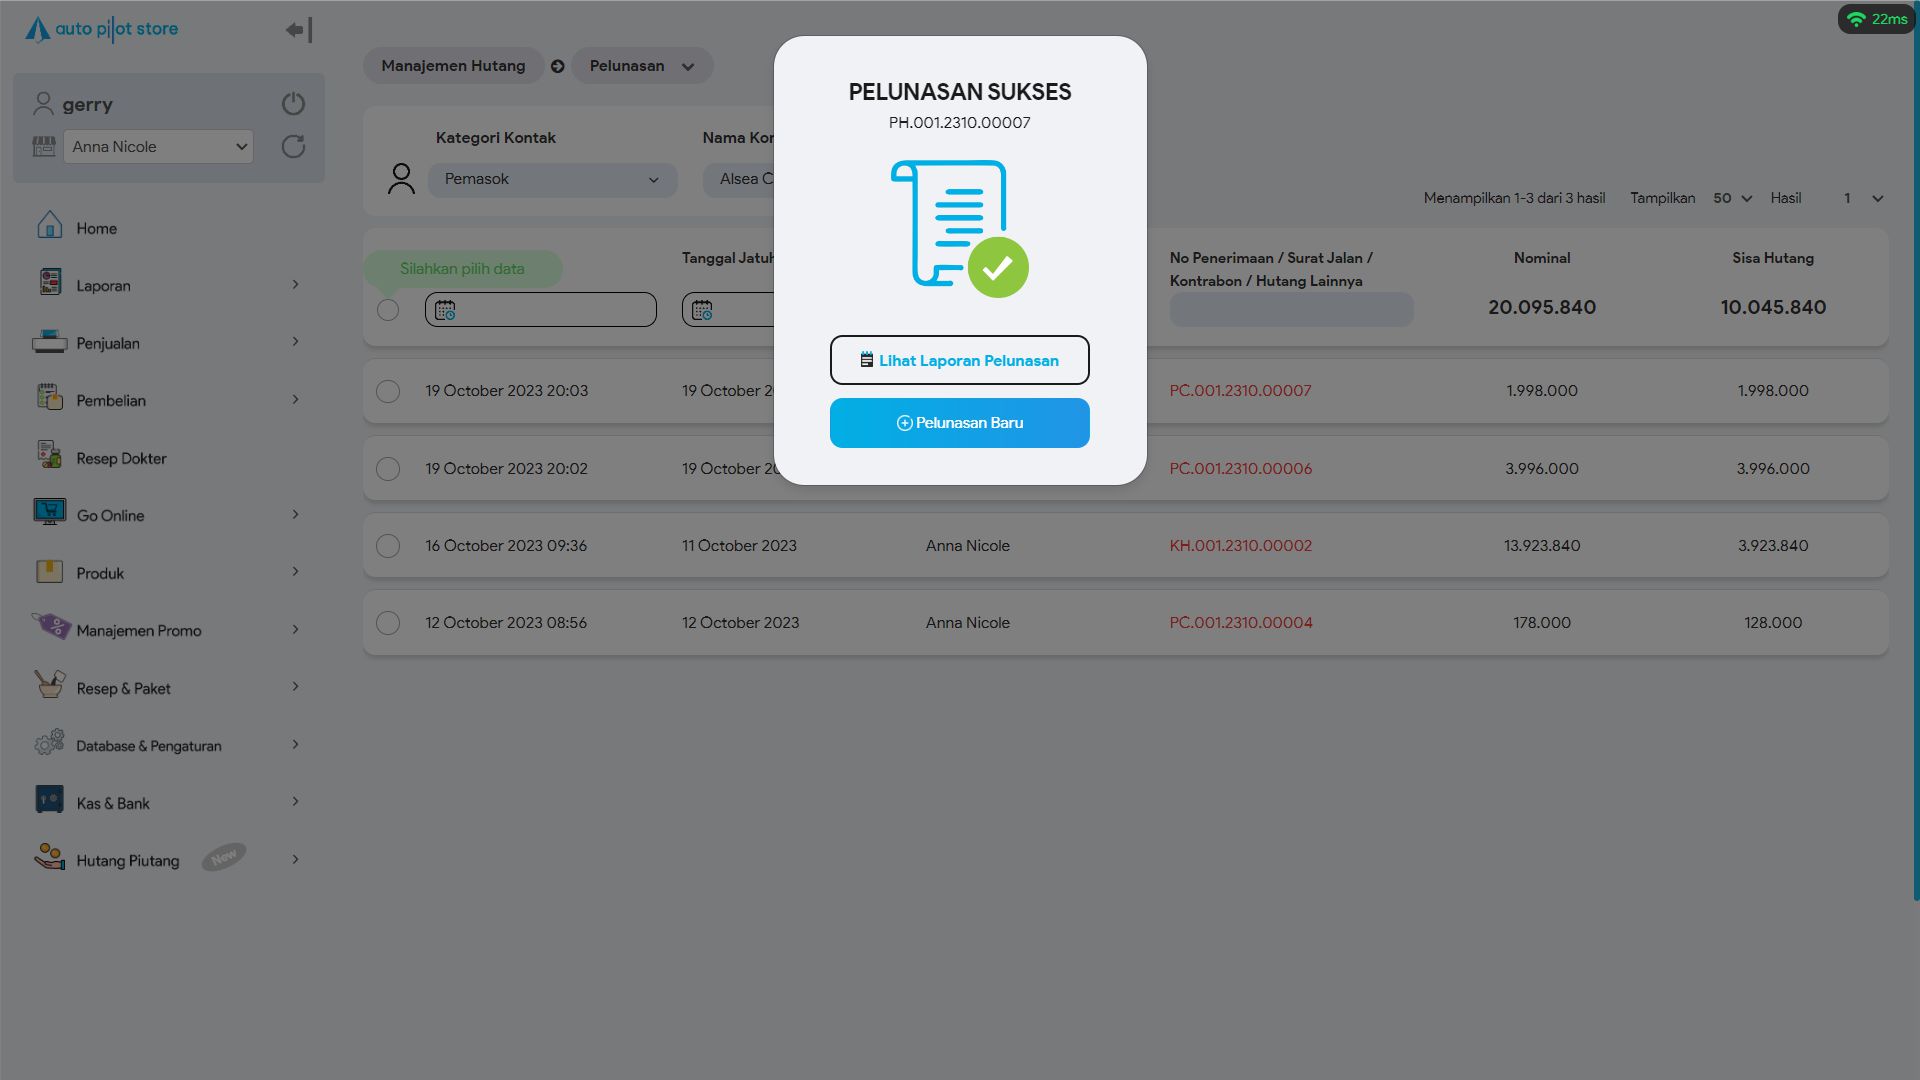The height and width of the screenshot is (1080, 1920).
Task: Click the first date filter input
Action: 540,310
